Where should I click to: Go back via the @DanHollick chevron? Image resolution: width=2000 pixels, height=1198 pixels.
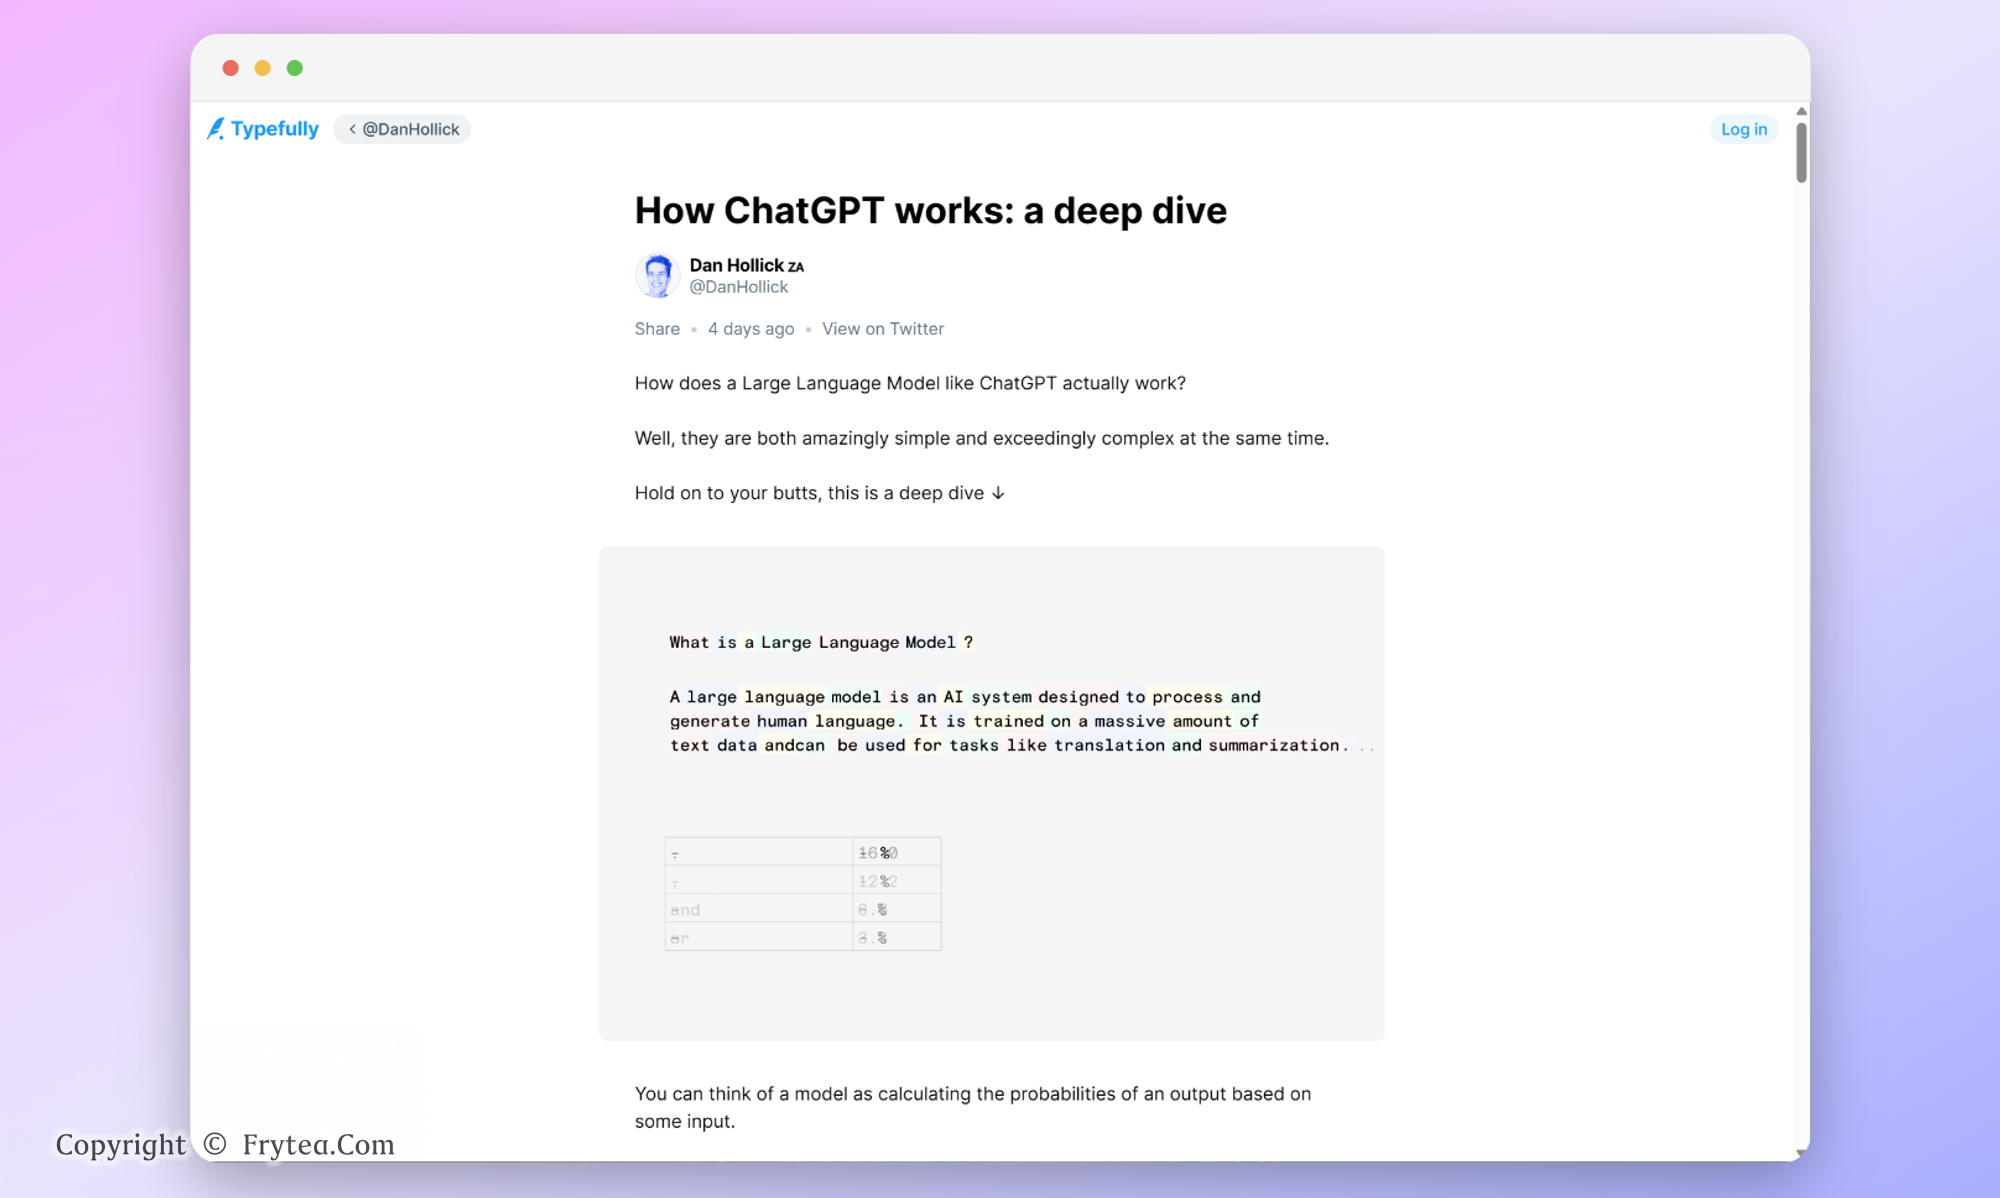(352, 129)
